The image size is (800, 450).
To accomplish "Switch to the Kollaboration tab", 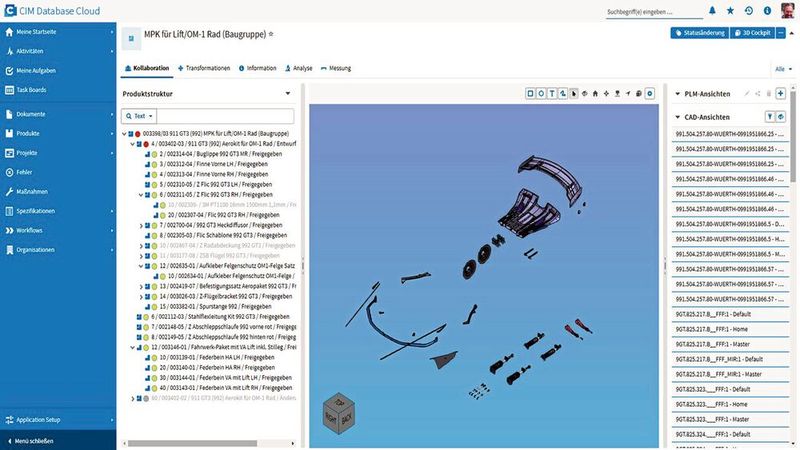I will point(147,68).
